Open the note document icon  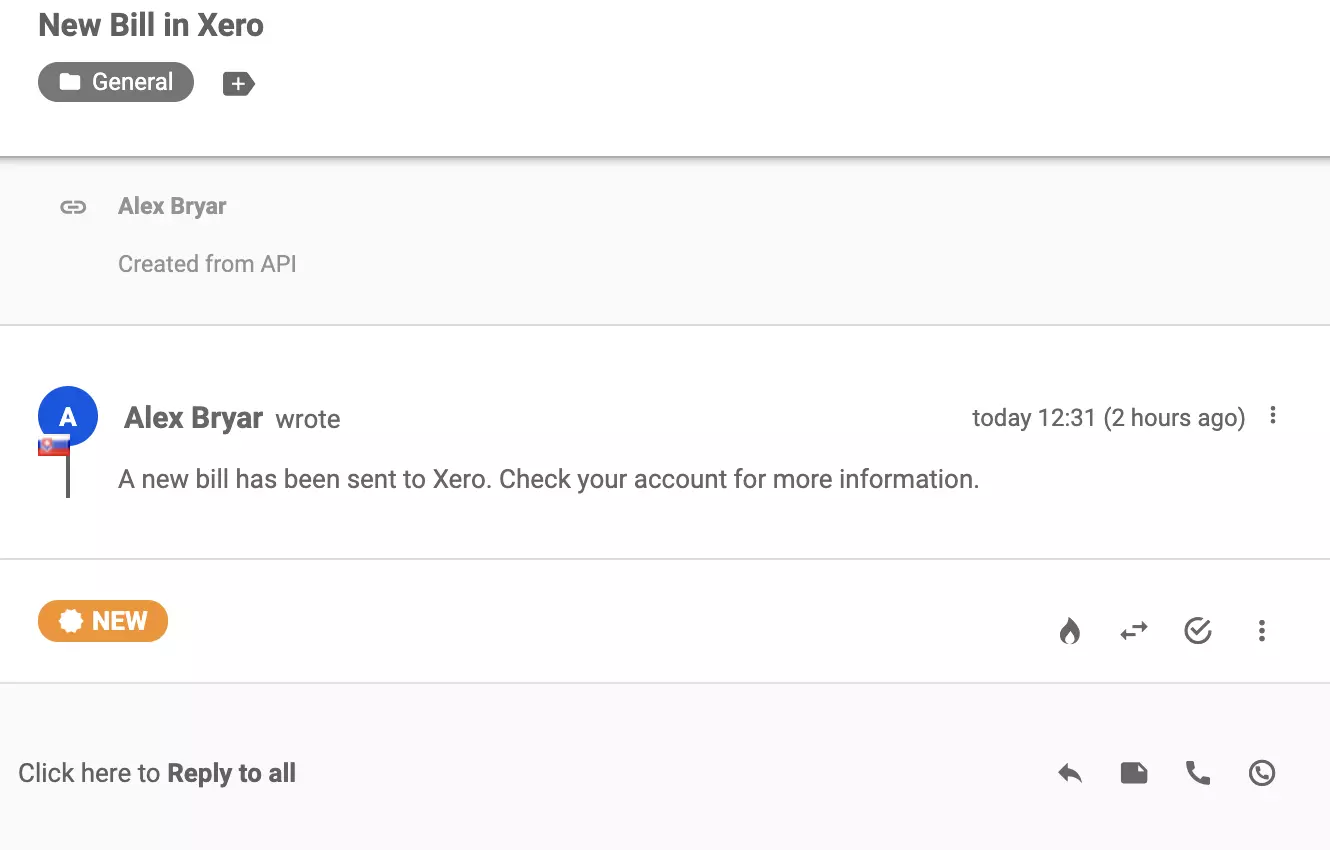pyautogui.click(x=1133, y=772)
